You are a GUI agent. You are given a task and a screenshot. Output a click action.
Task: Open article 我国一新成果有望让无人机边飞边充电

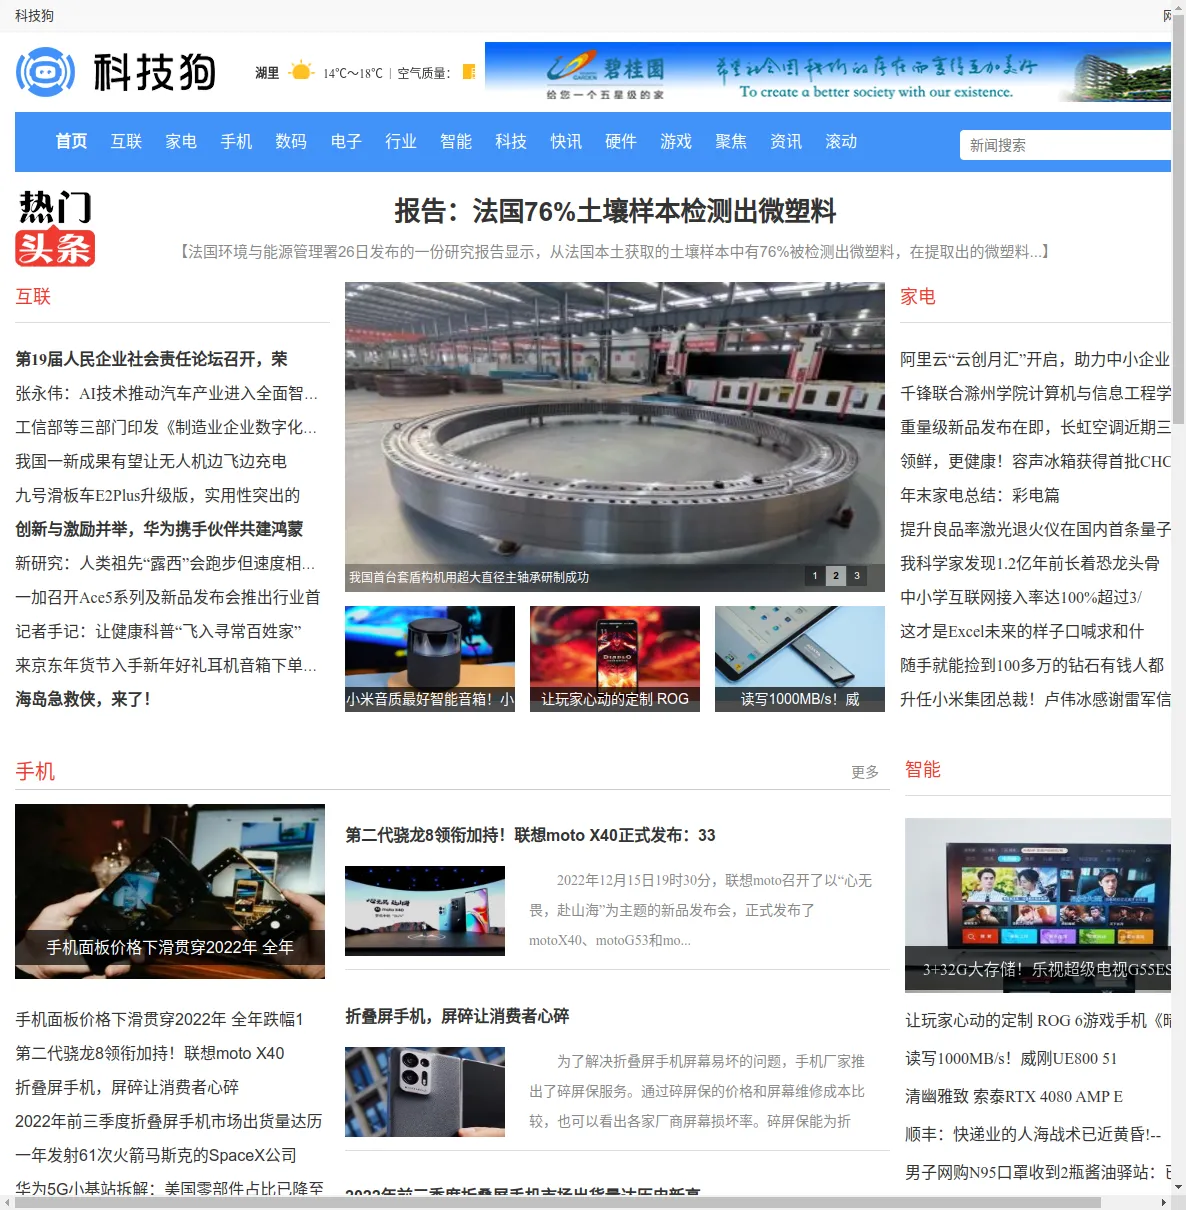pyautogui.click(x=151, y=461)
